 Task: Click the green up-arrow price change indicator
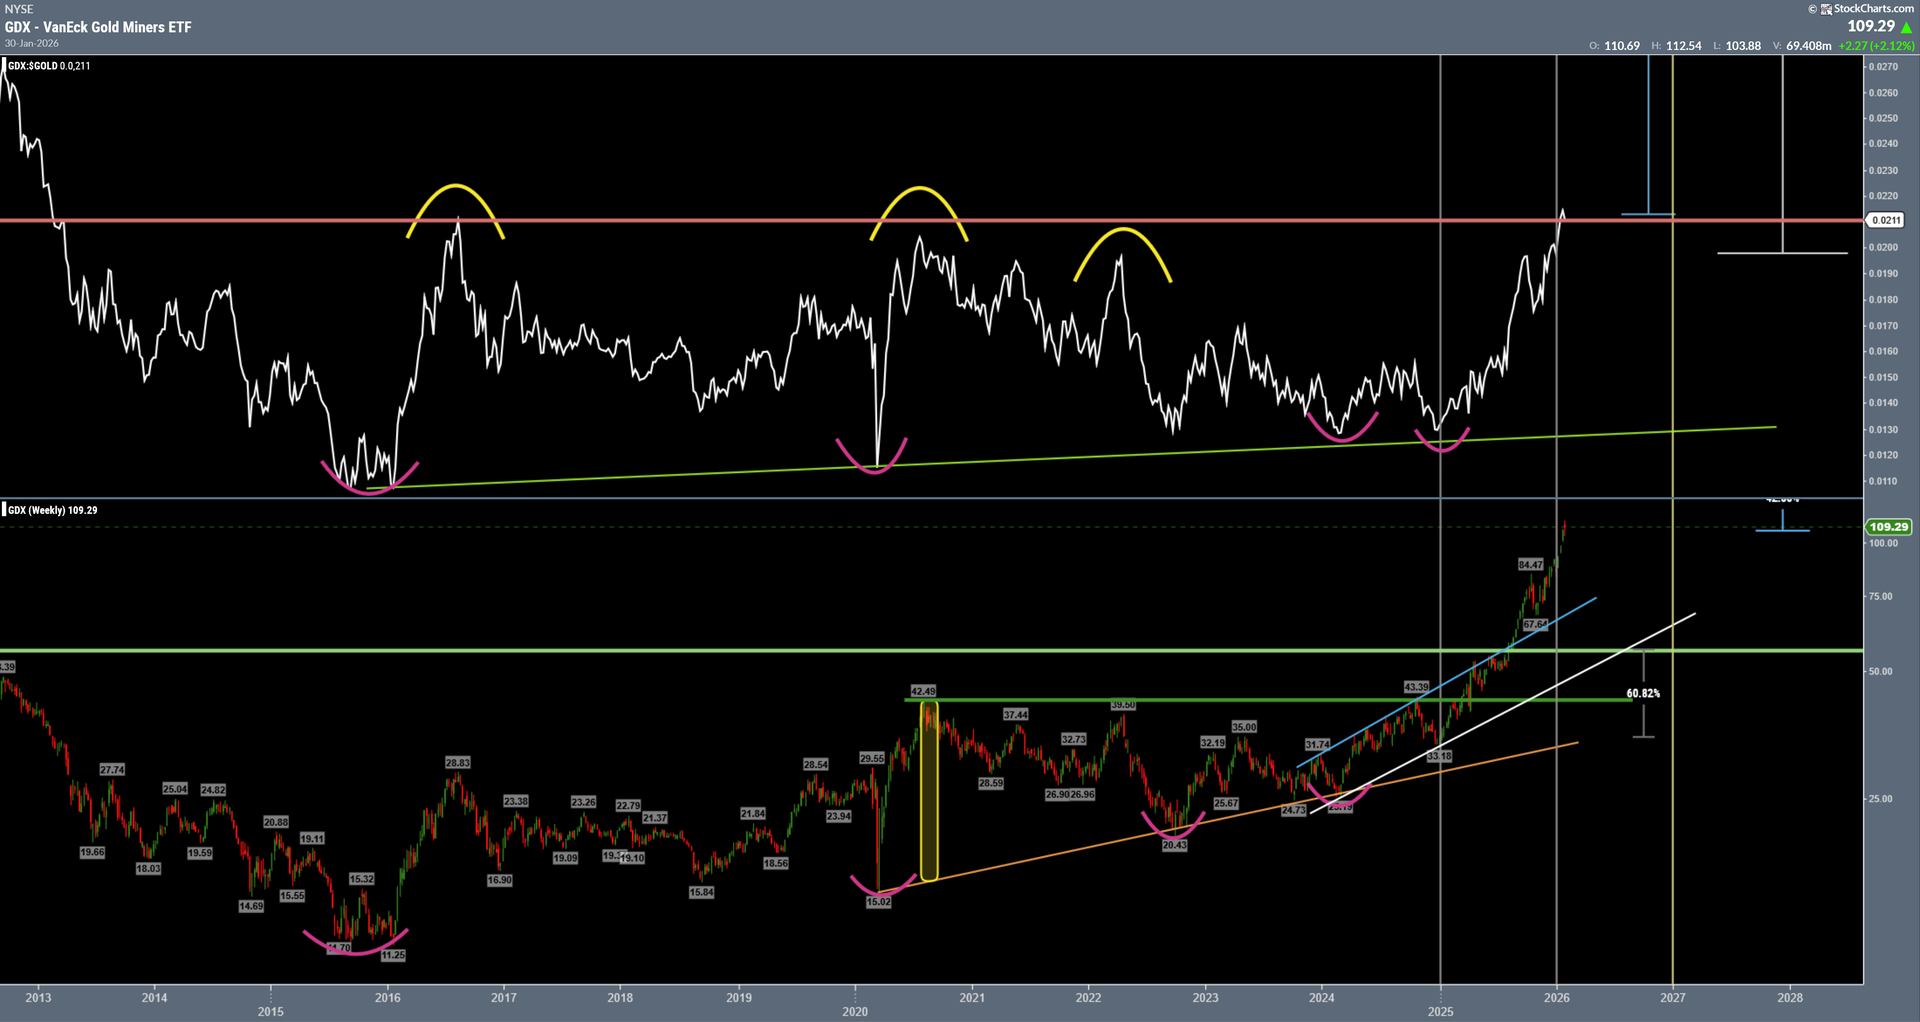click(1906, 27)
